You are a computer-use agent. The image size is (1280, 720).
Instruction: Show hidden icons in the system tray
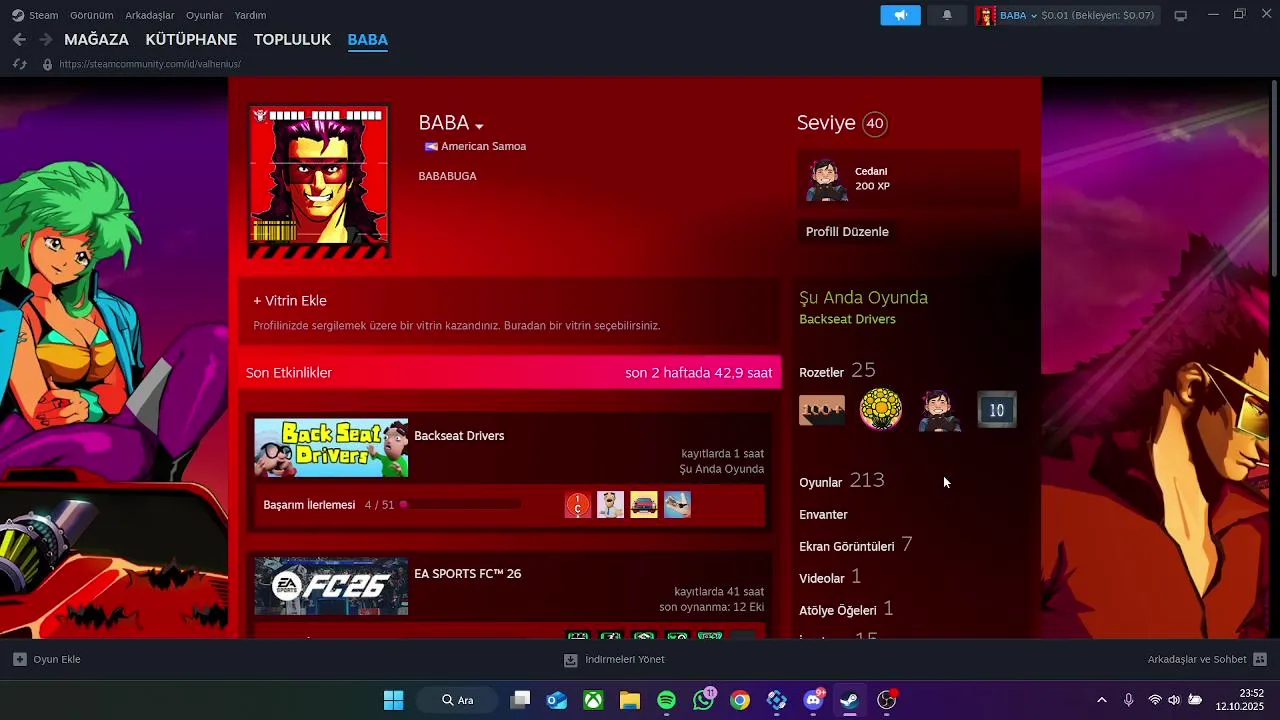(1102, 700)
